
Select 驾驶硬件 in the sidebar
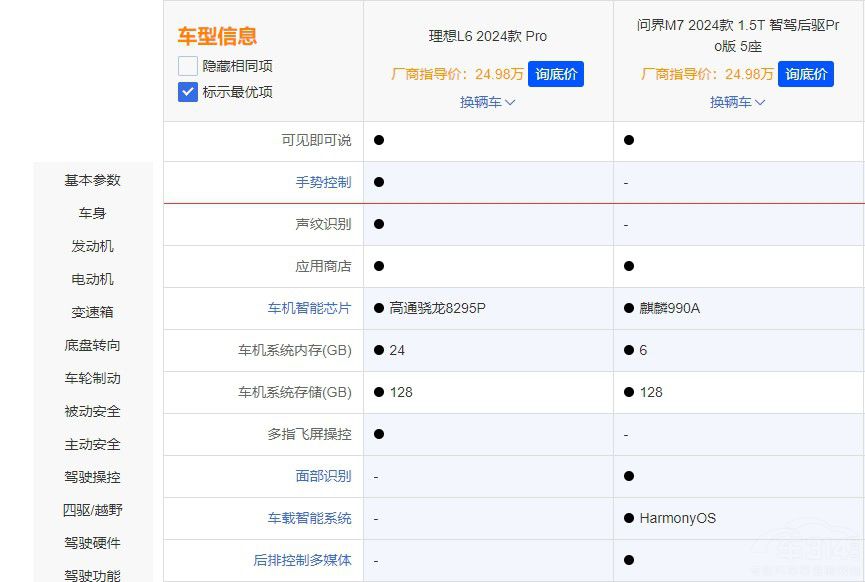click(93, 543)
